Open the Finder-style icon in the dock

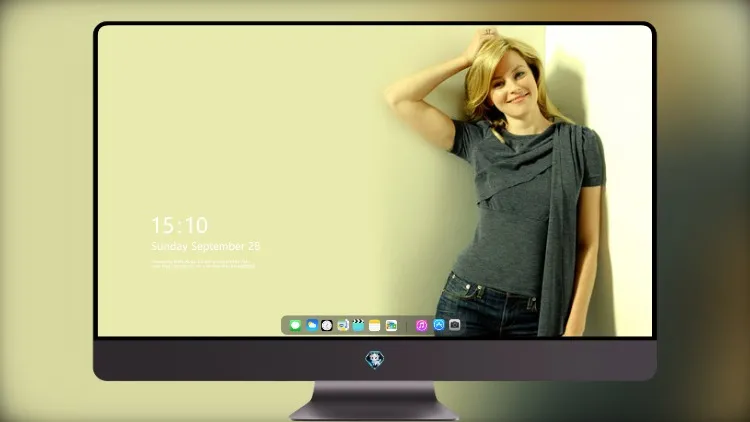pyautogui.click(x=342, y=325)
